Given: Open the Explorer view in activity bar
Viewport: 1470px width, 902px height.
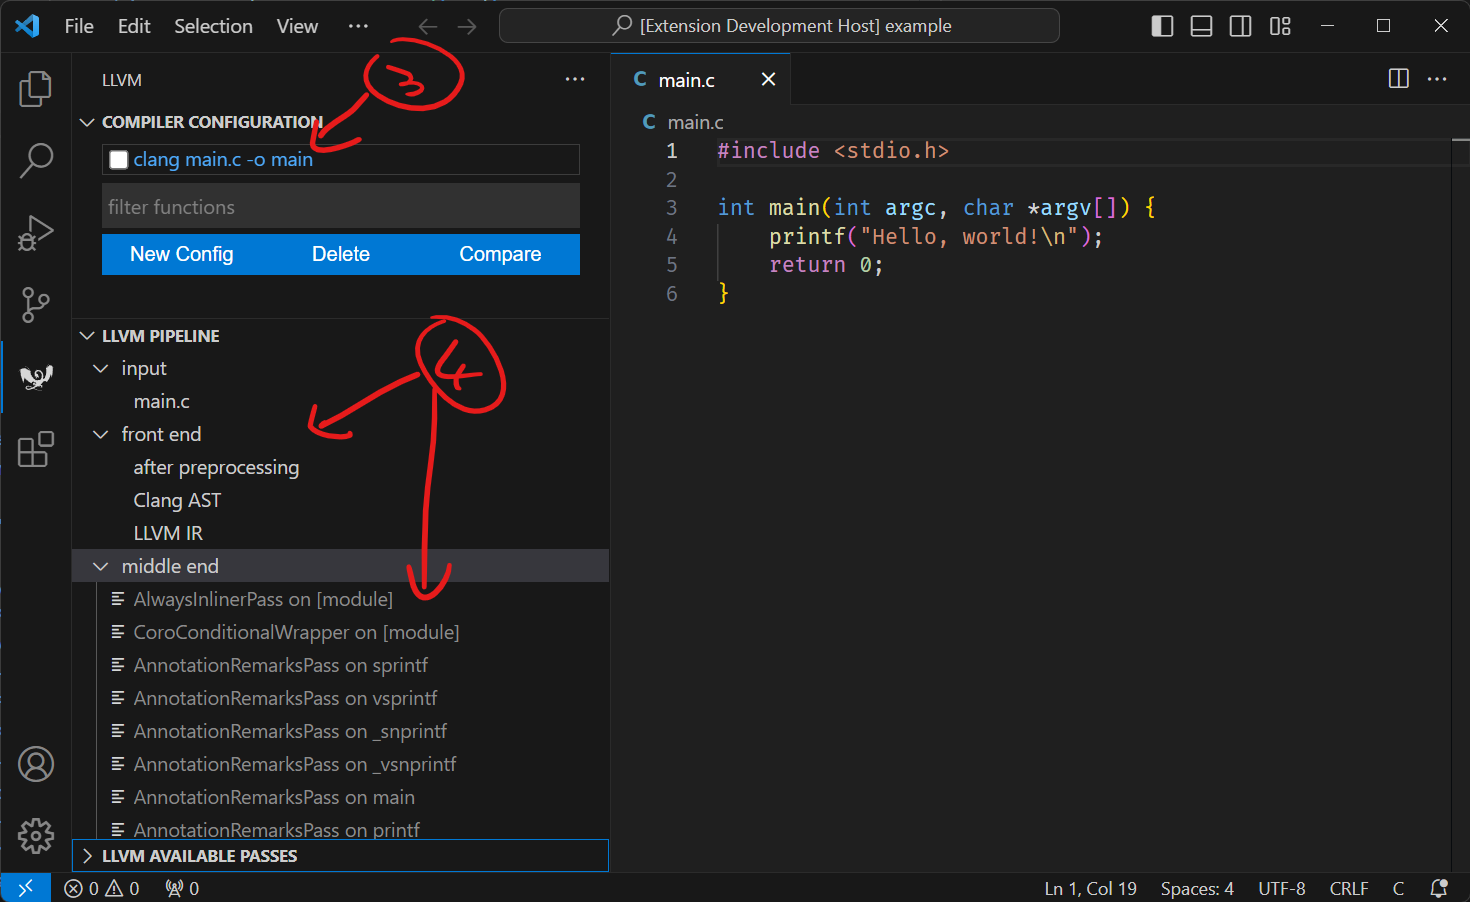Looking at the screenshot, I should tap(35, 89).
